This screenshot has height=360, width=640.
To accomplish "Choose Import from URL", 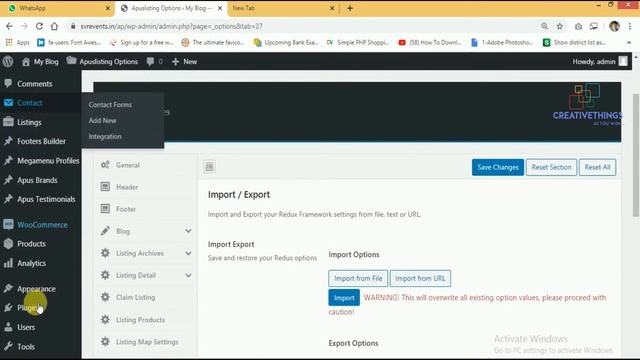I will click(420, 278).
